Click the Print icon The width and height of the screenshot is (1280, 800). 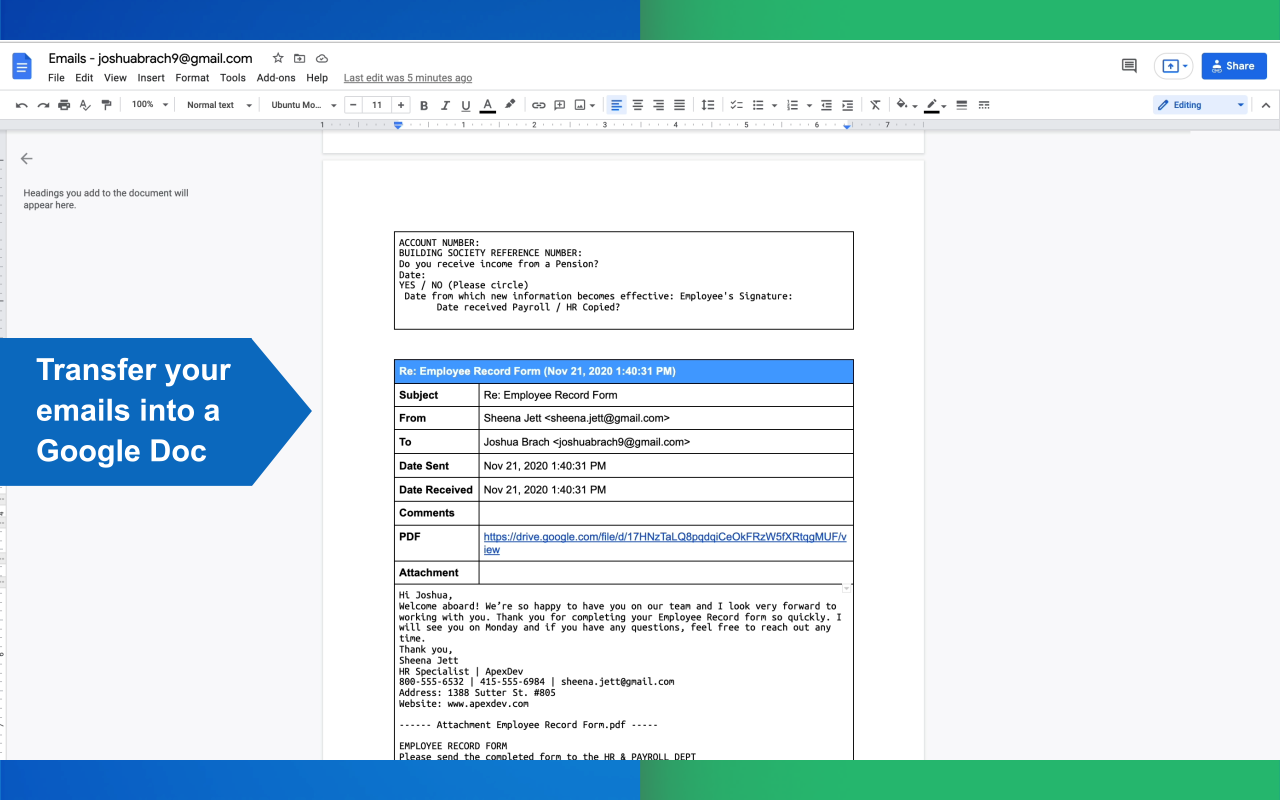tap(63, 104)
